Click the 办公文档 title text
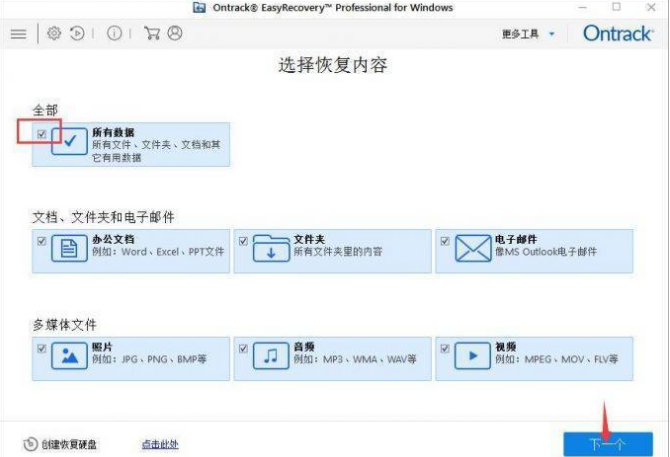The width and height of the screenshot is (670, 457). point(113,239)
